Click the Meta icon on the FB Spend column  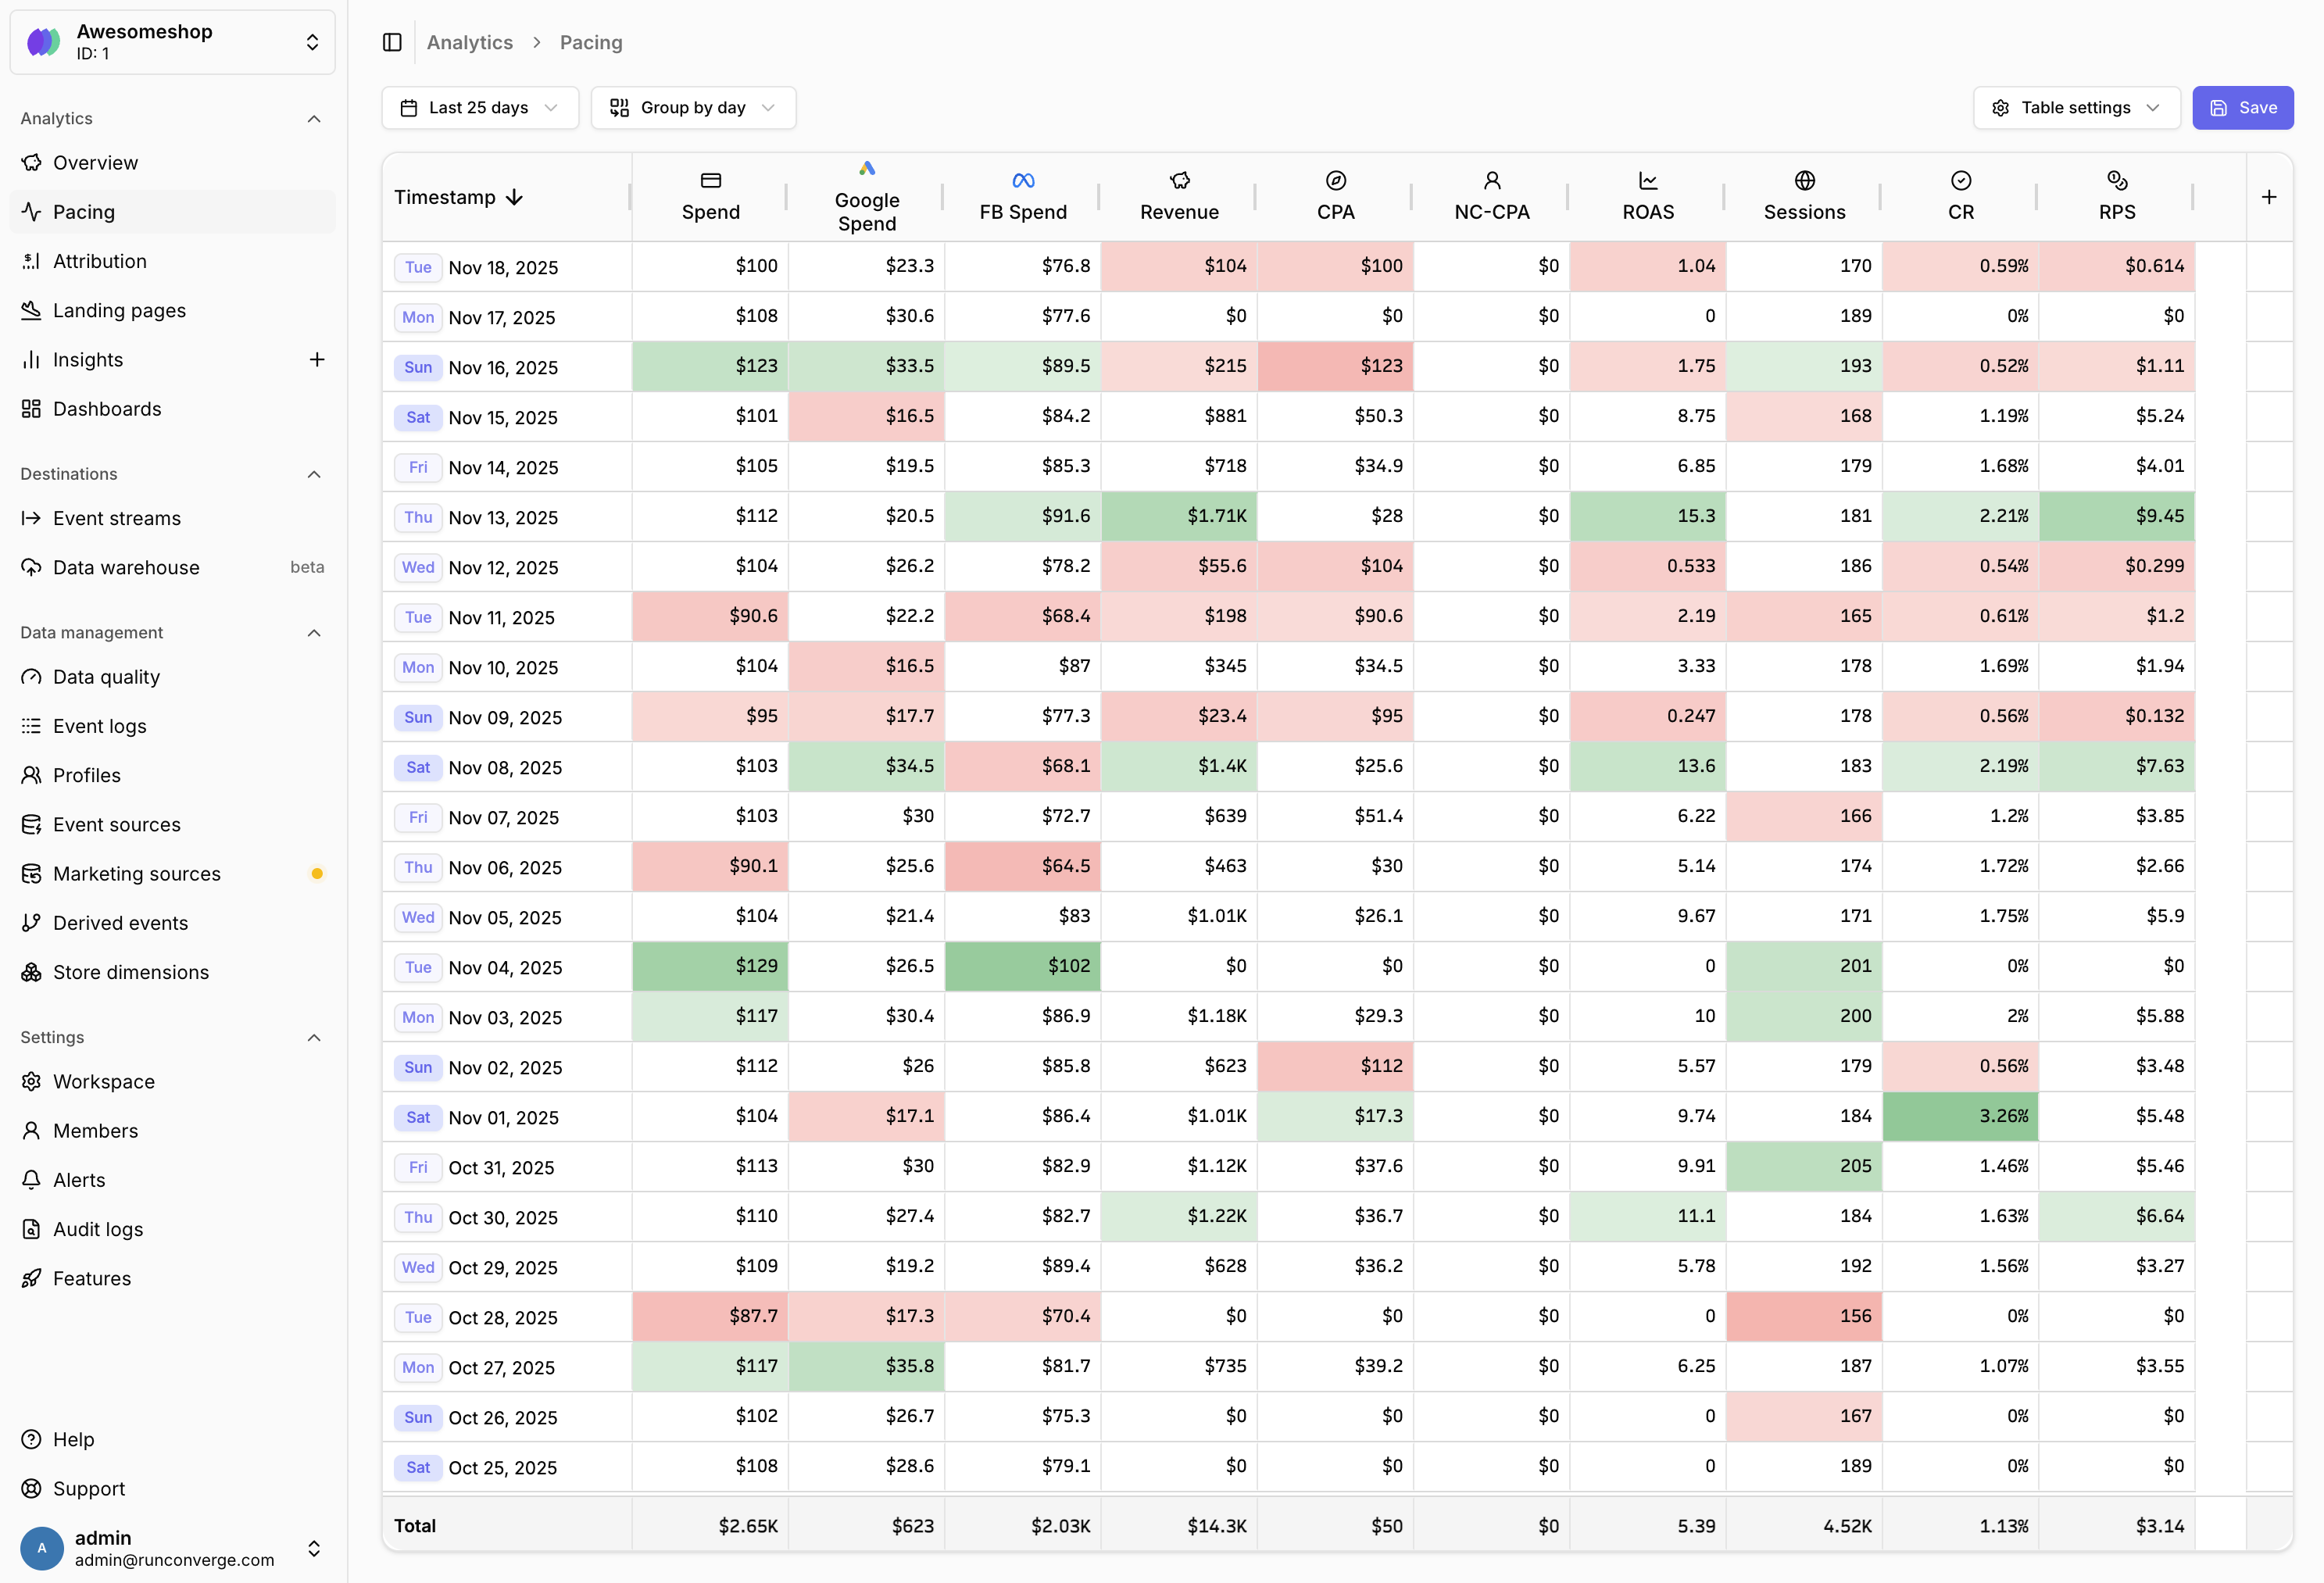point(1022,180)
